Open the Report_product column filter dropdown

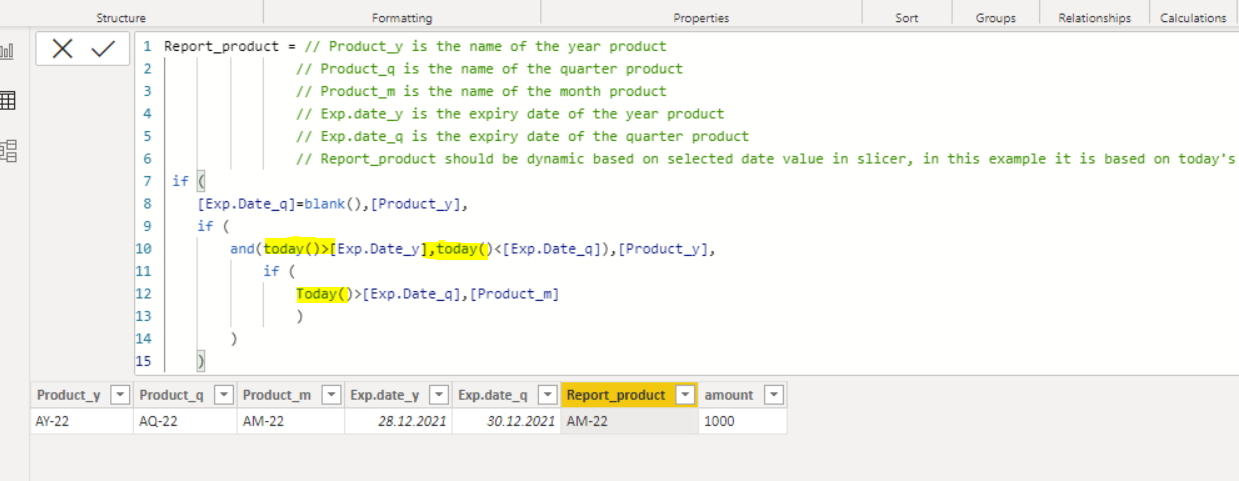click(684, 395)
